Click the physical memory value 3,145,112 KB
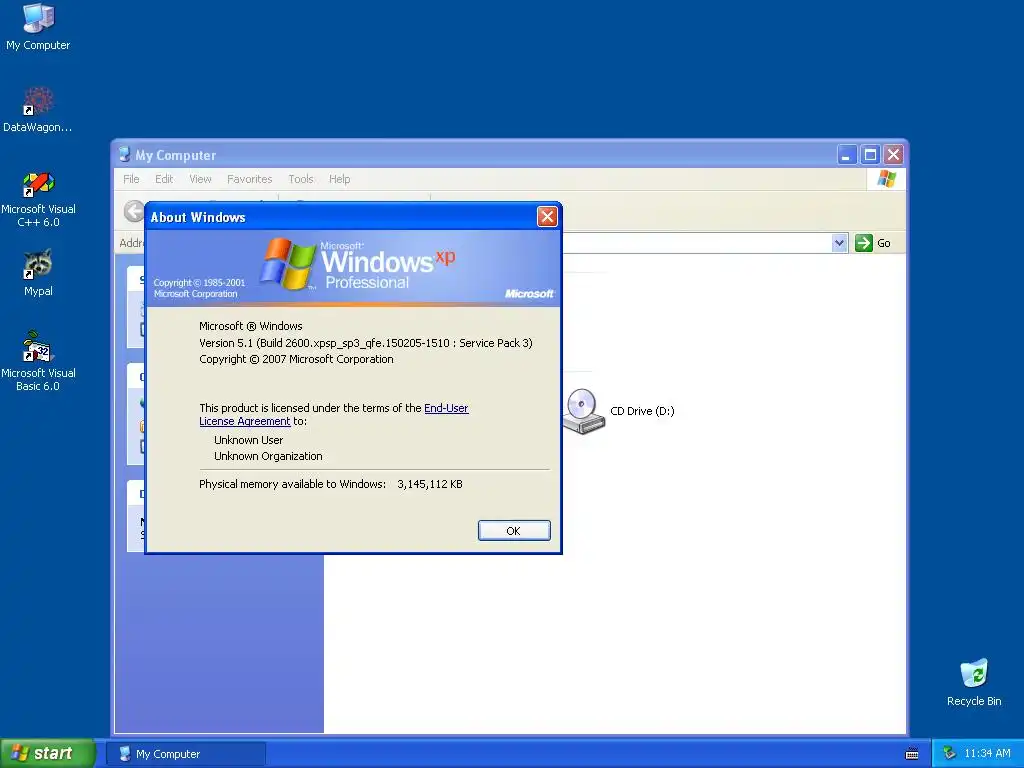 pos(430,484)
